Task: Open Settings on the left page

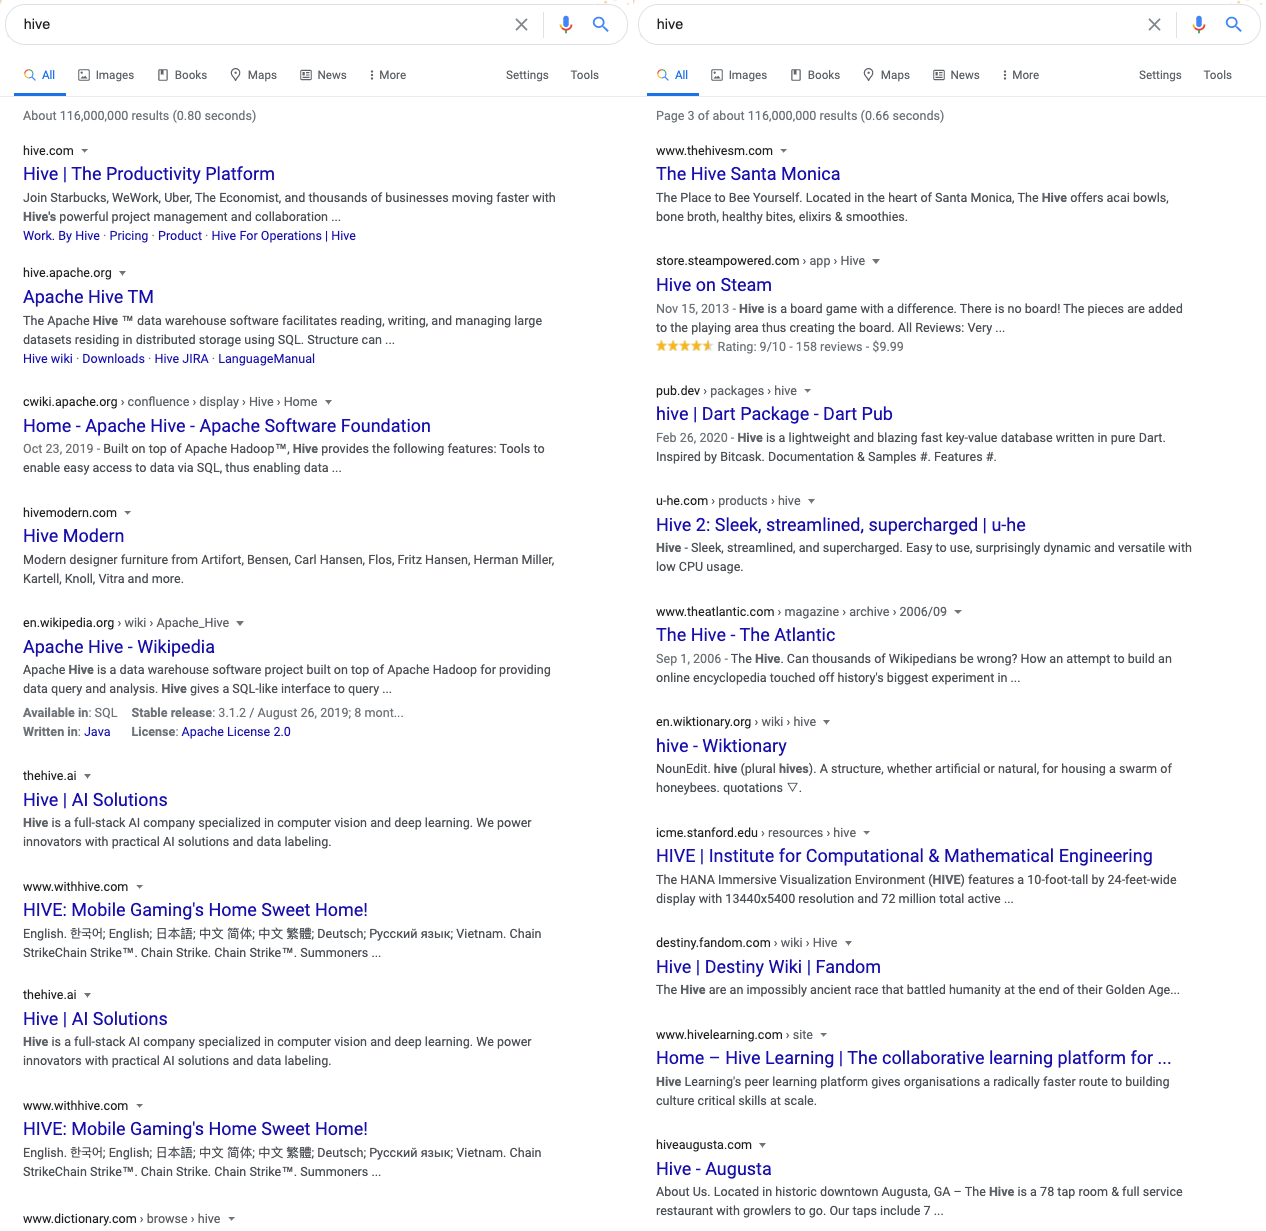Action: (527, 75)
